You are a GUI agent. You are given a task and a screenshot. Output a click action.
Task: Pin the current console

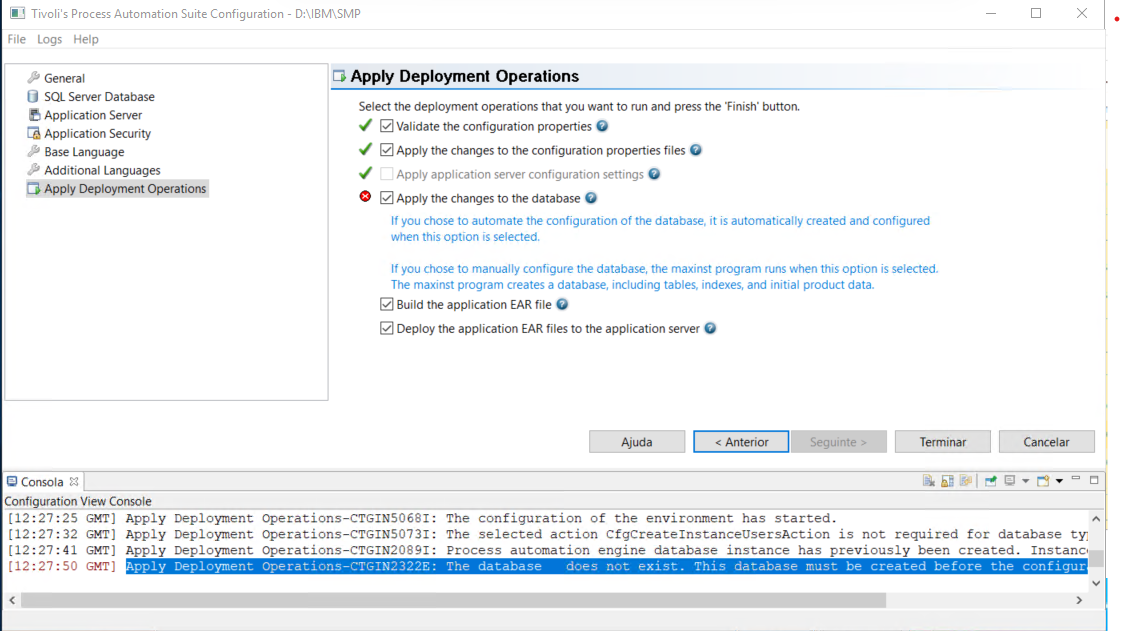[991, 481]
